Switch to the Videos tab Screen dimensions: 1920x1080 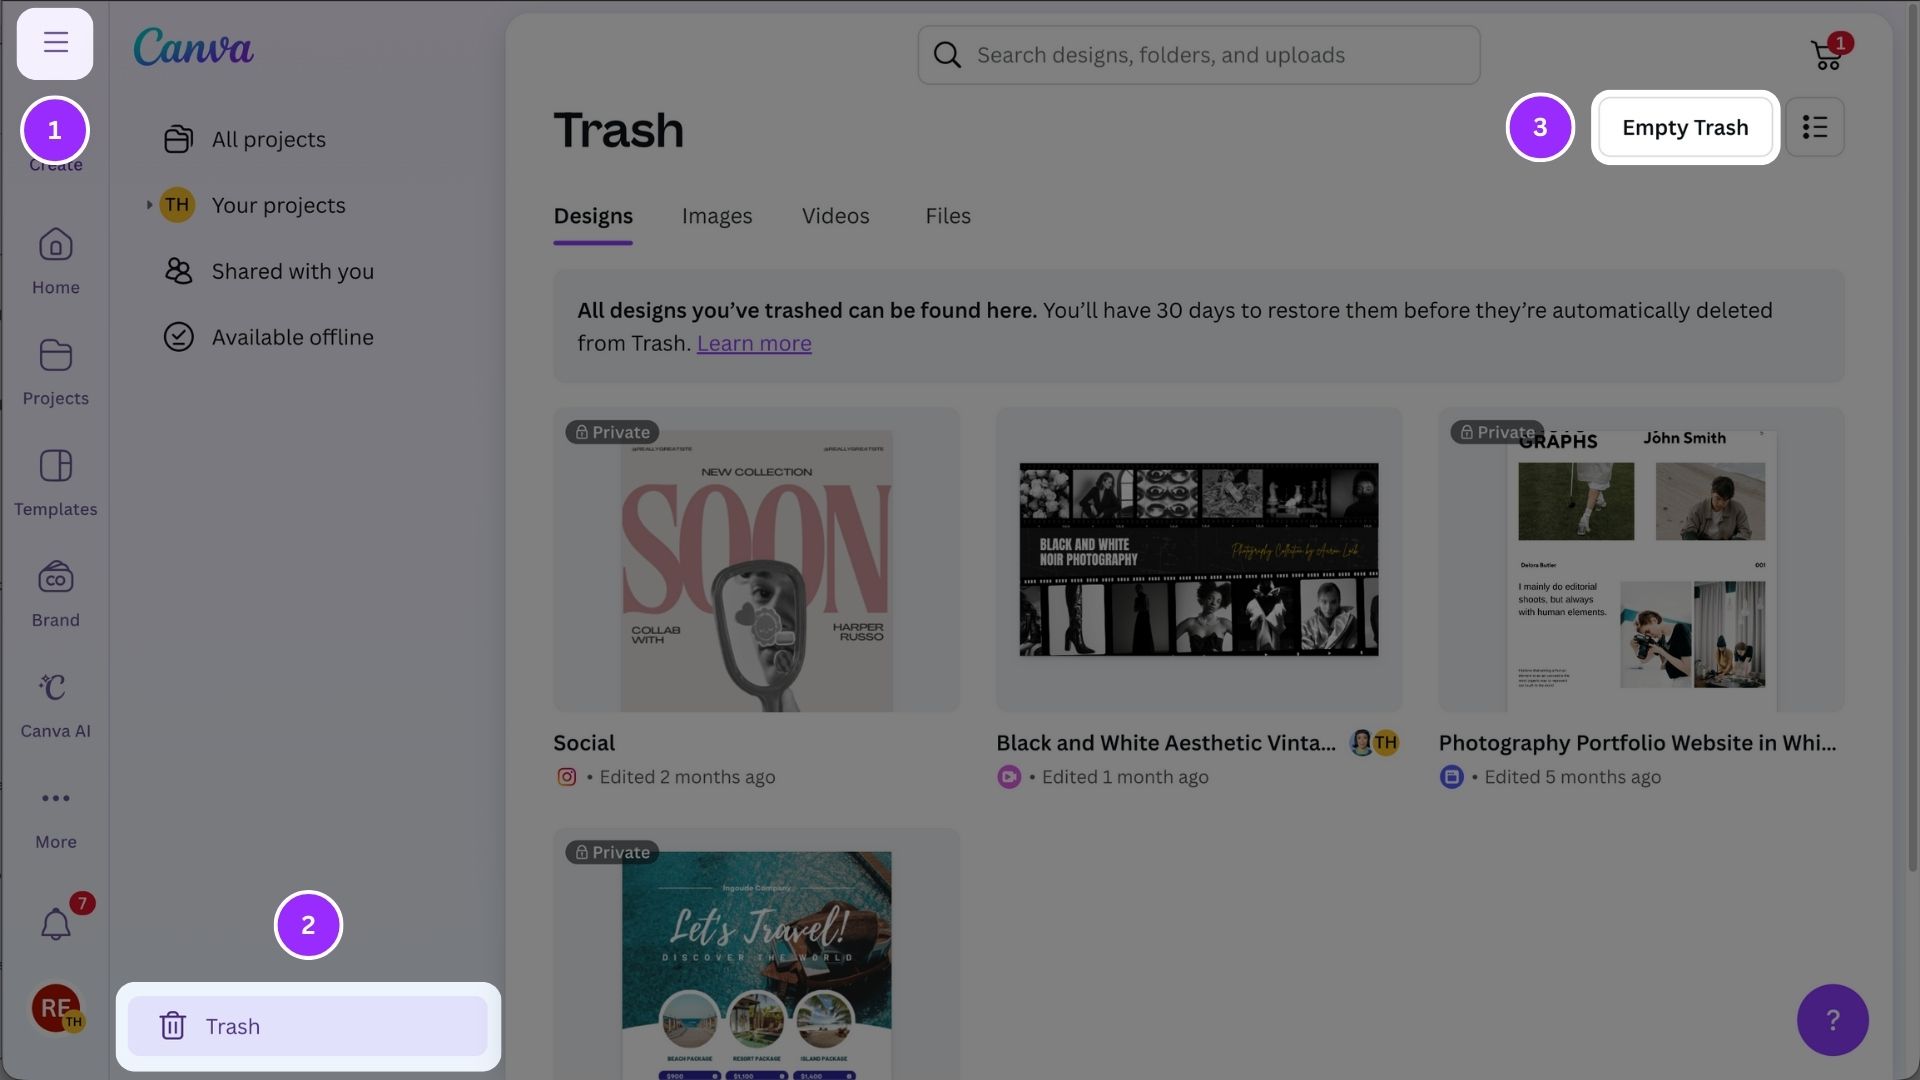click(835, 216)
